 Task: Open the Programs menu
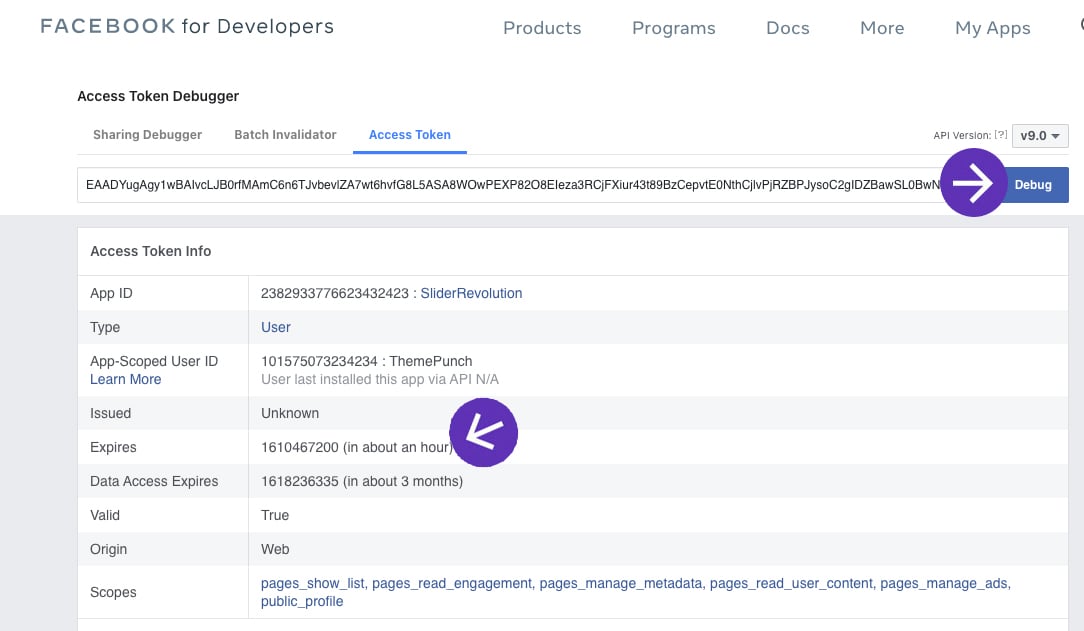pos(673,28)
